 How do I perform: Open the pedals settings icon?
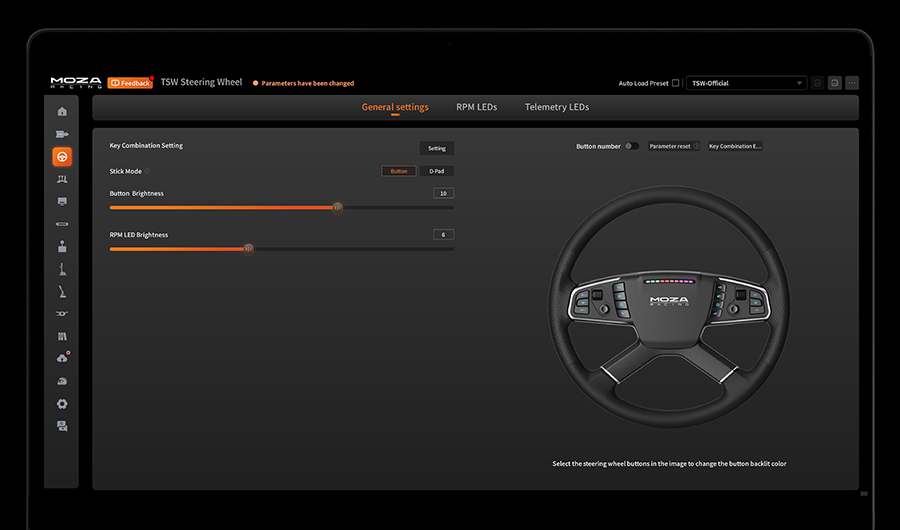coord(62,179)
